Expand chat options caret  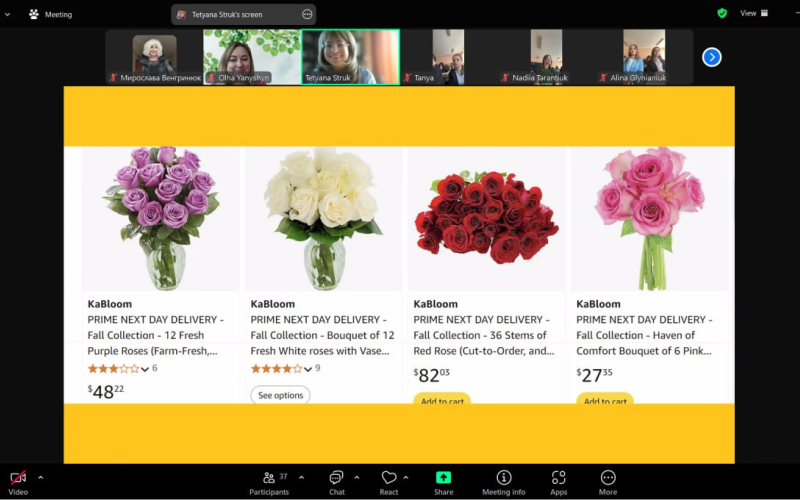point(357,478)
